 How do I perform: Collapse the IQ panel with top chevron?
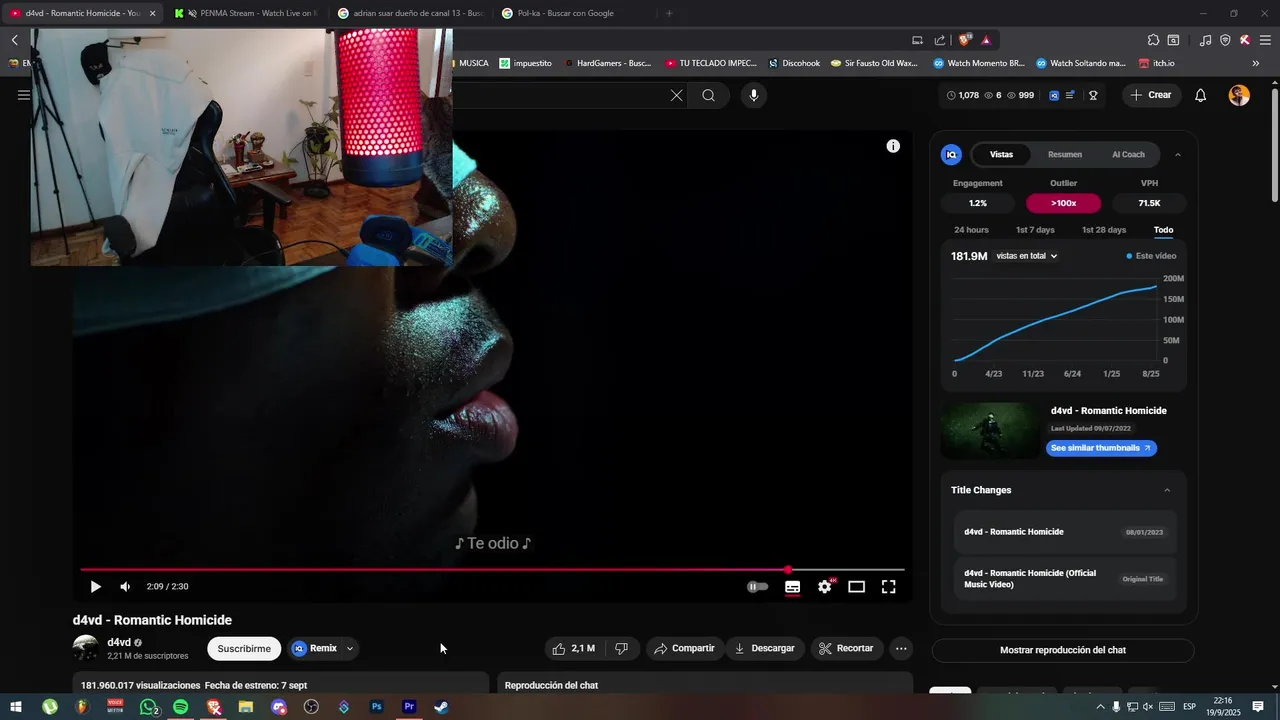1177,154
